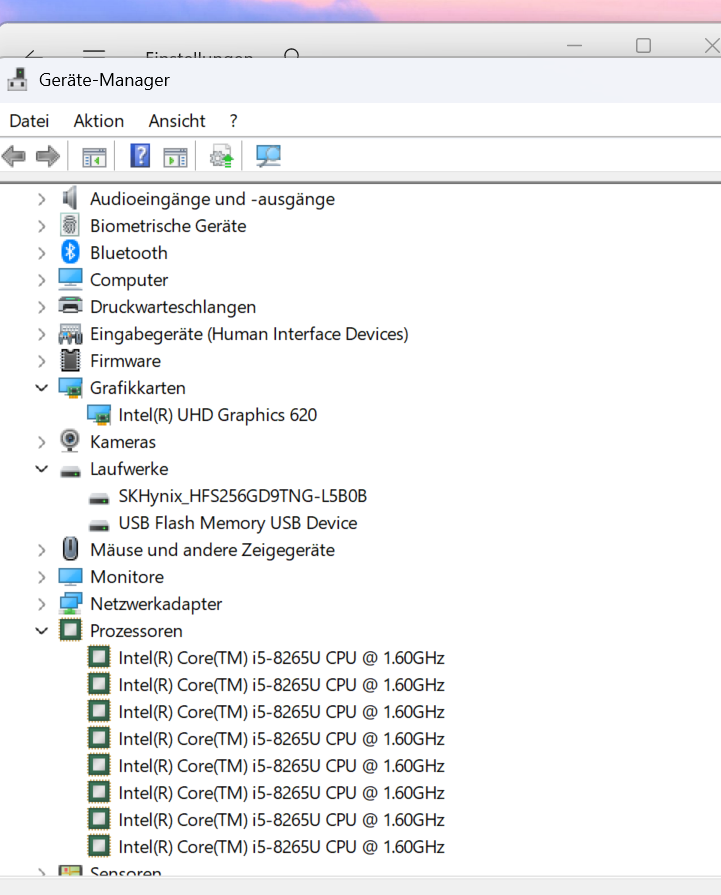
Task: Expand the Bluetooth node
Action: coord(41,253)
